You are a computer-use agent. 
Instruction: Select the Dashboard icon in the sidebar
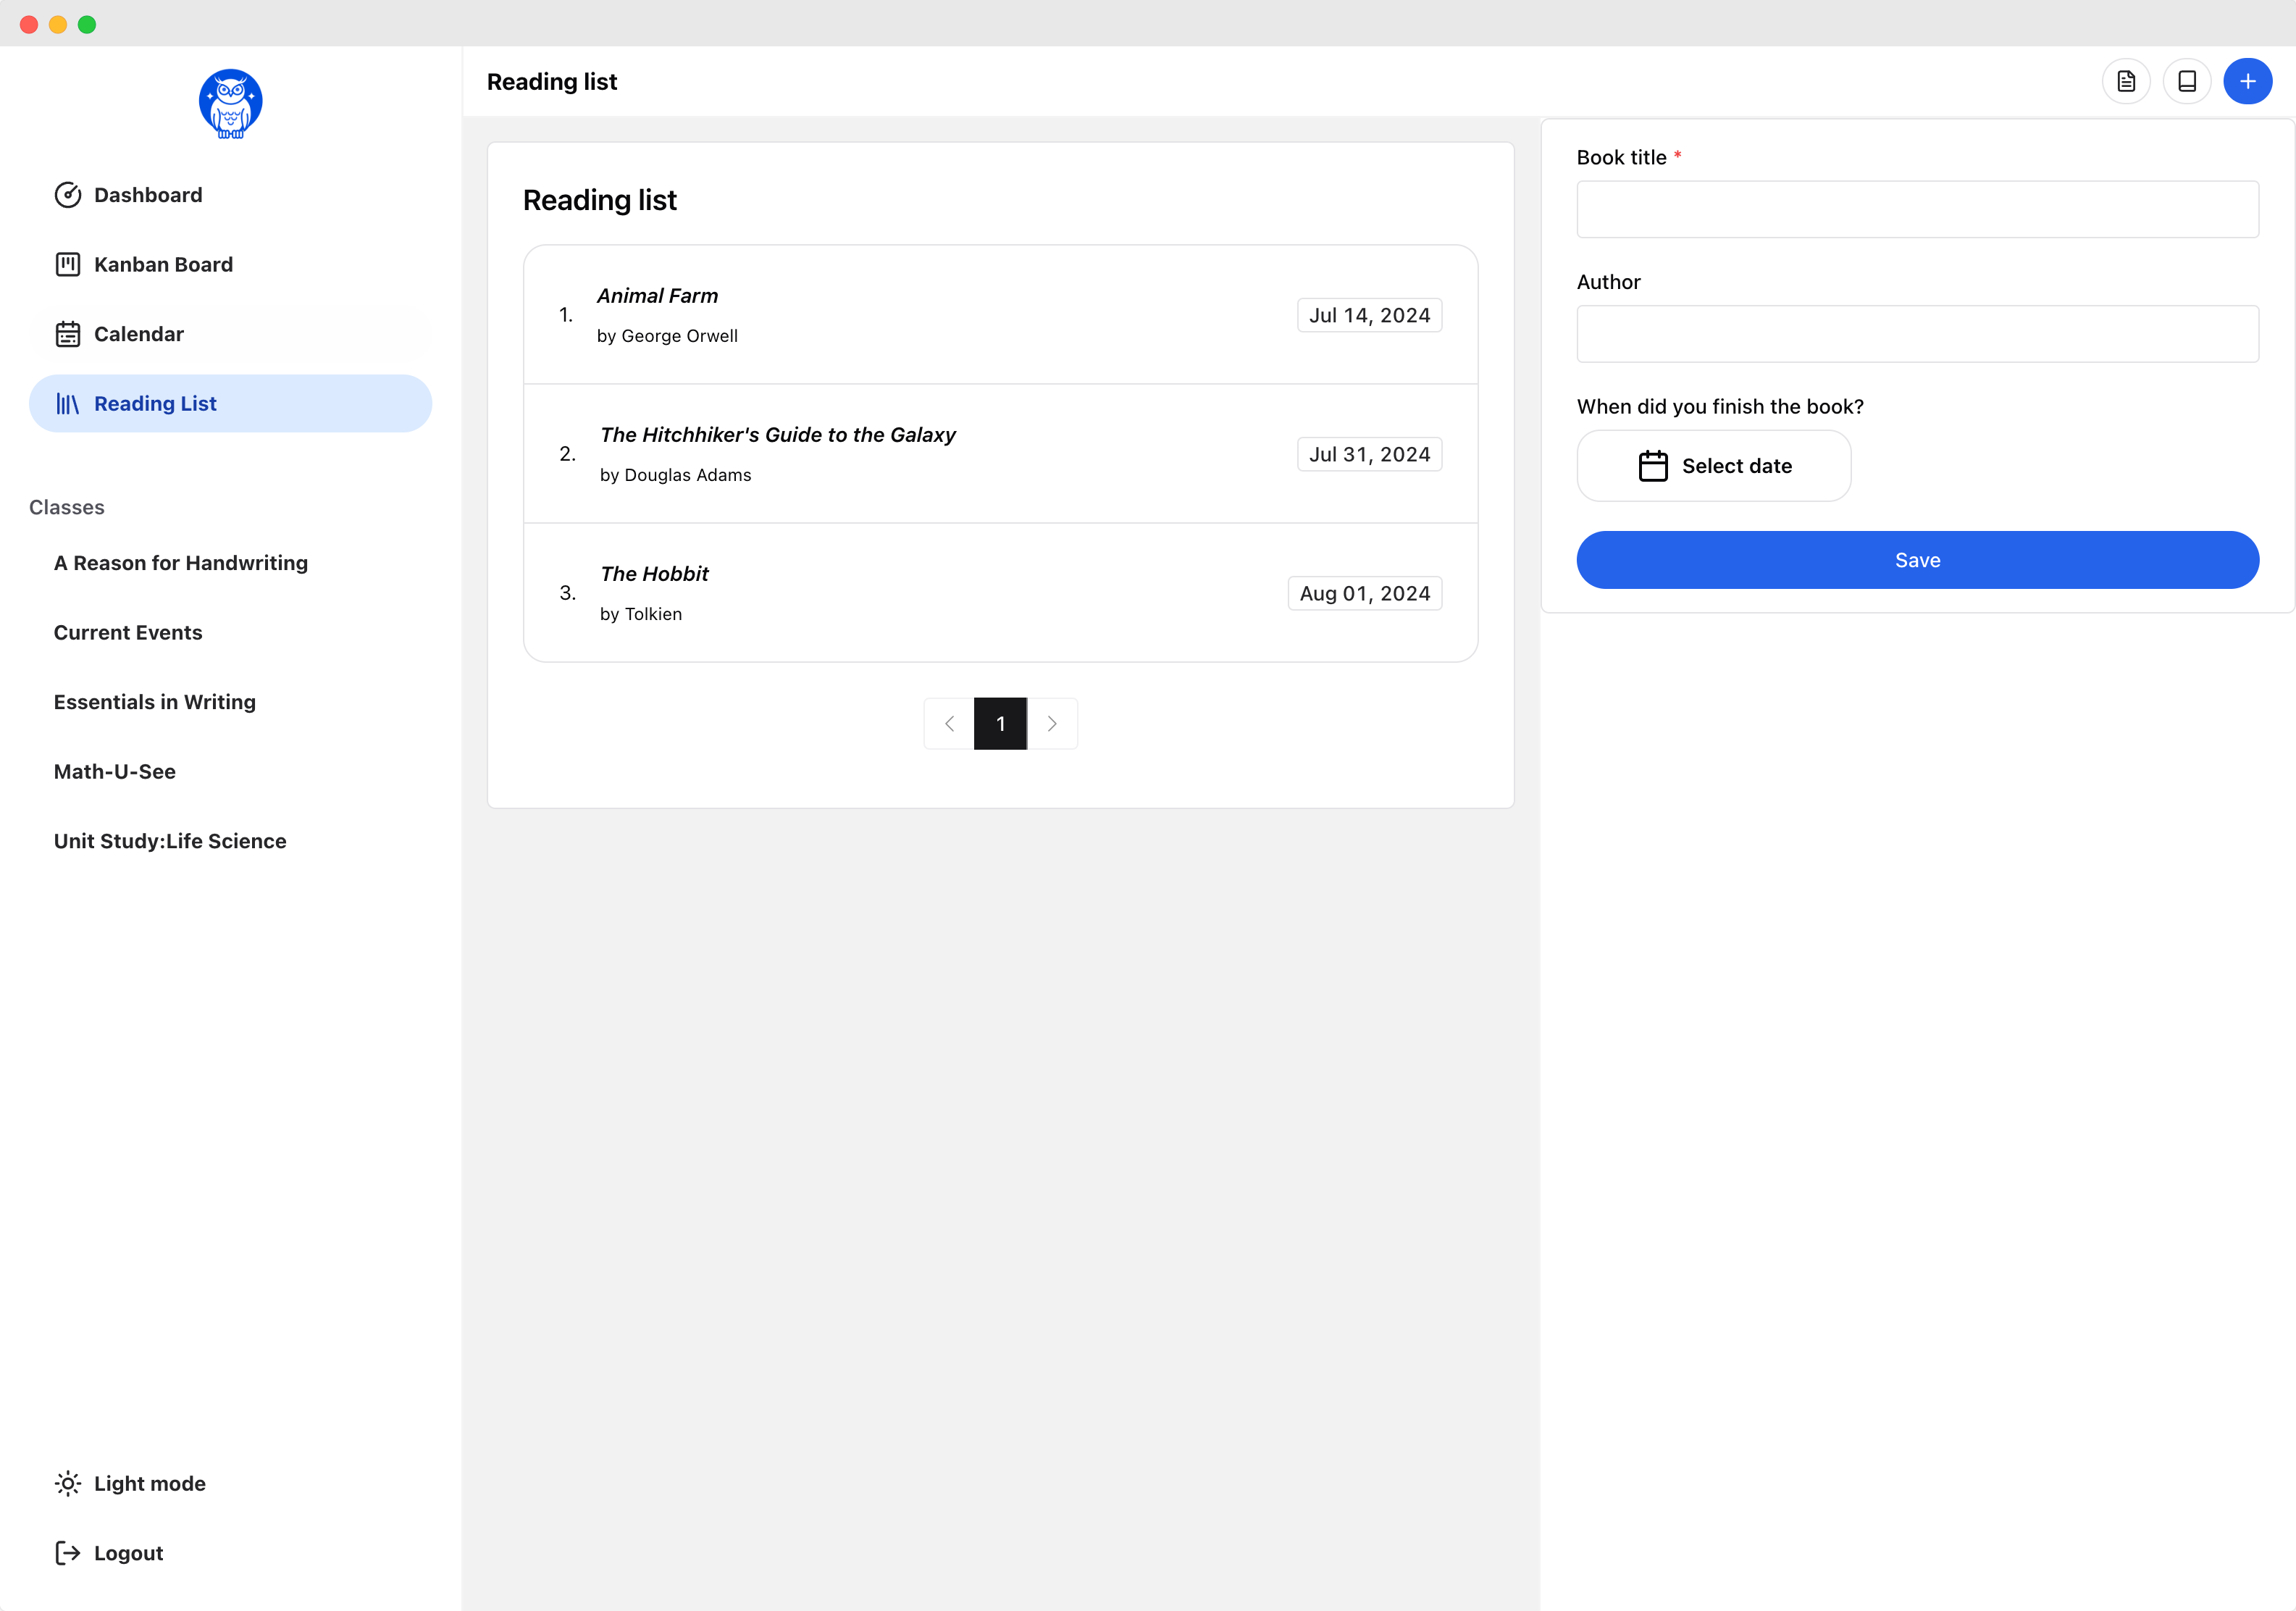[68, 194]
